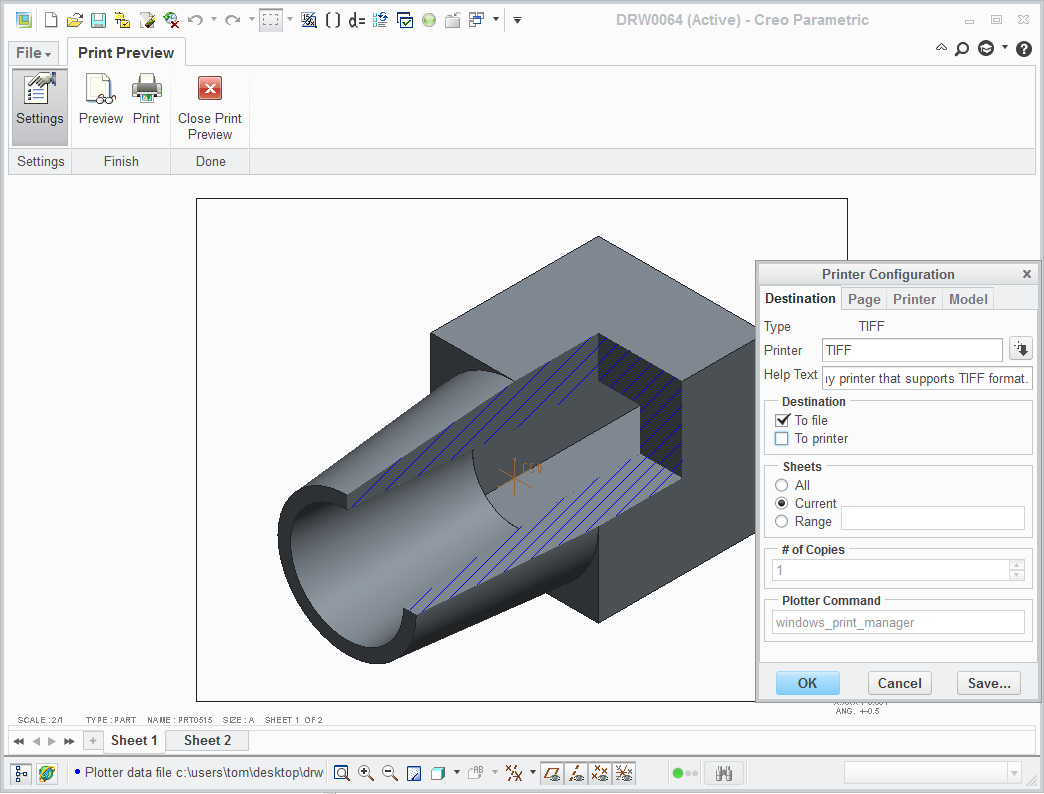
Task: Toggle the model tree icon in status bar
Action: coord(21,773)
